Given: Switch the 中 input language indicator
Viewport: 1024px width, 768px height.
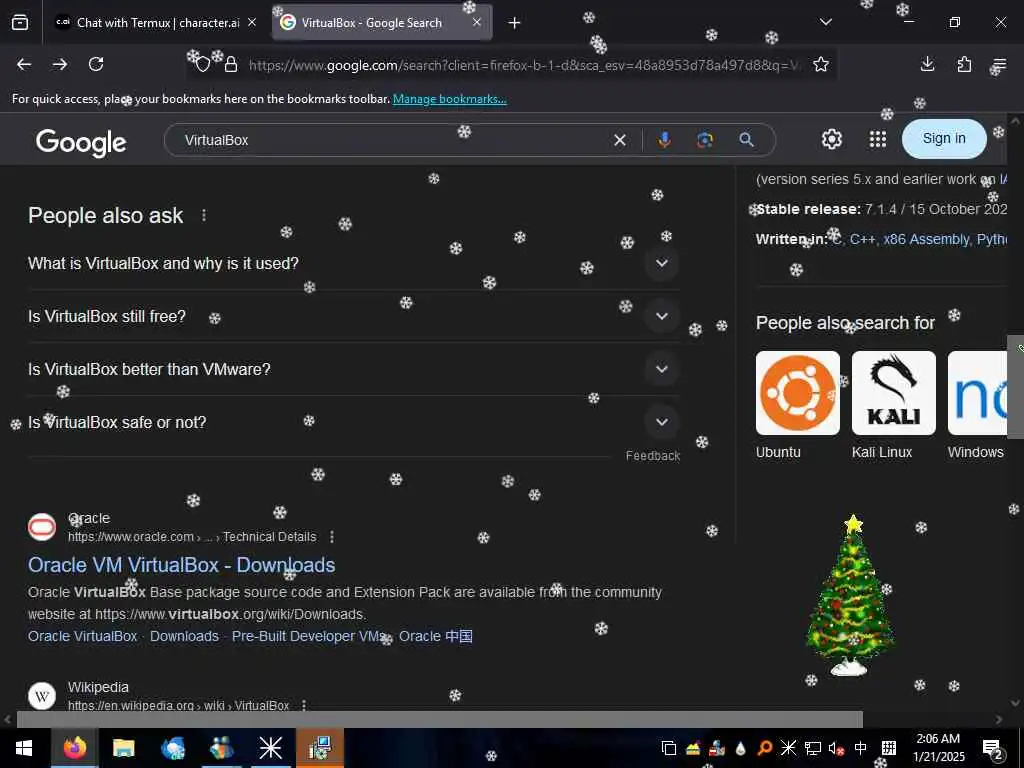Looking at the screenshot, I should click(861, 748).
